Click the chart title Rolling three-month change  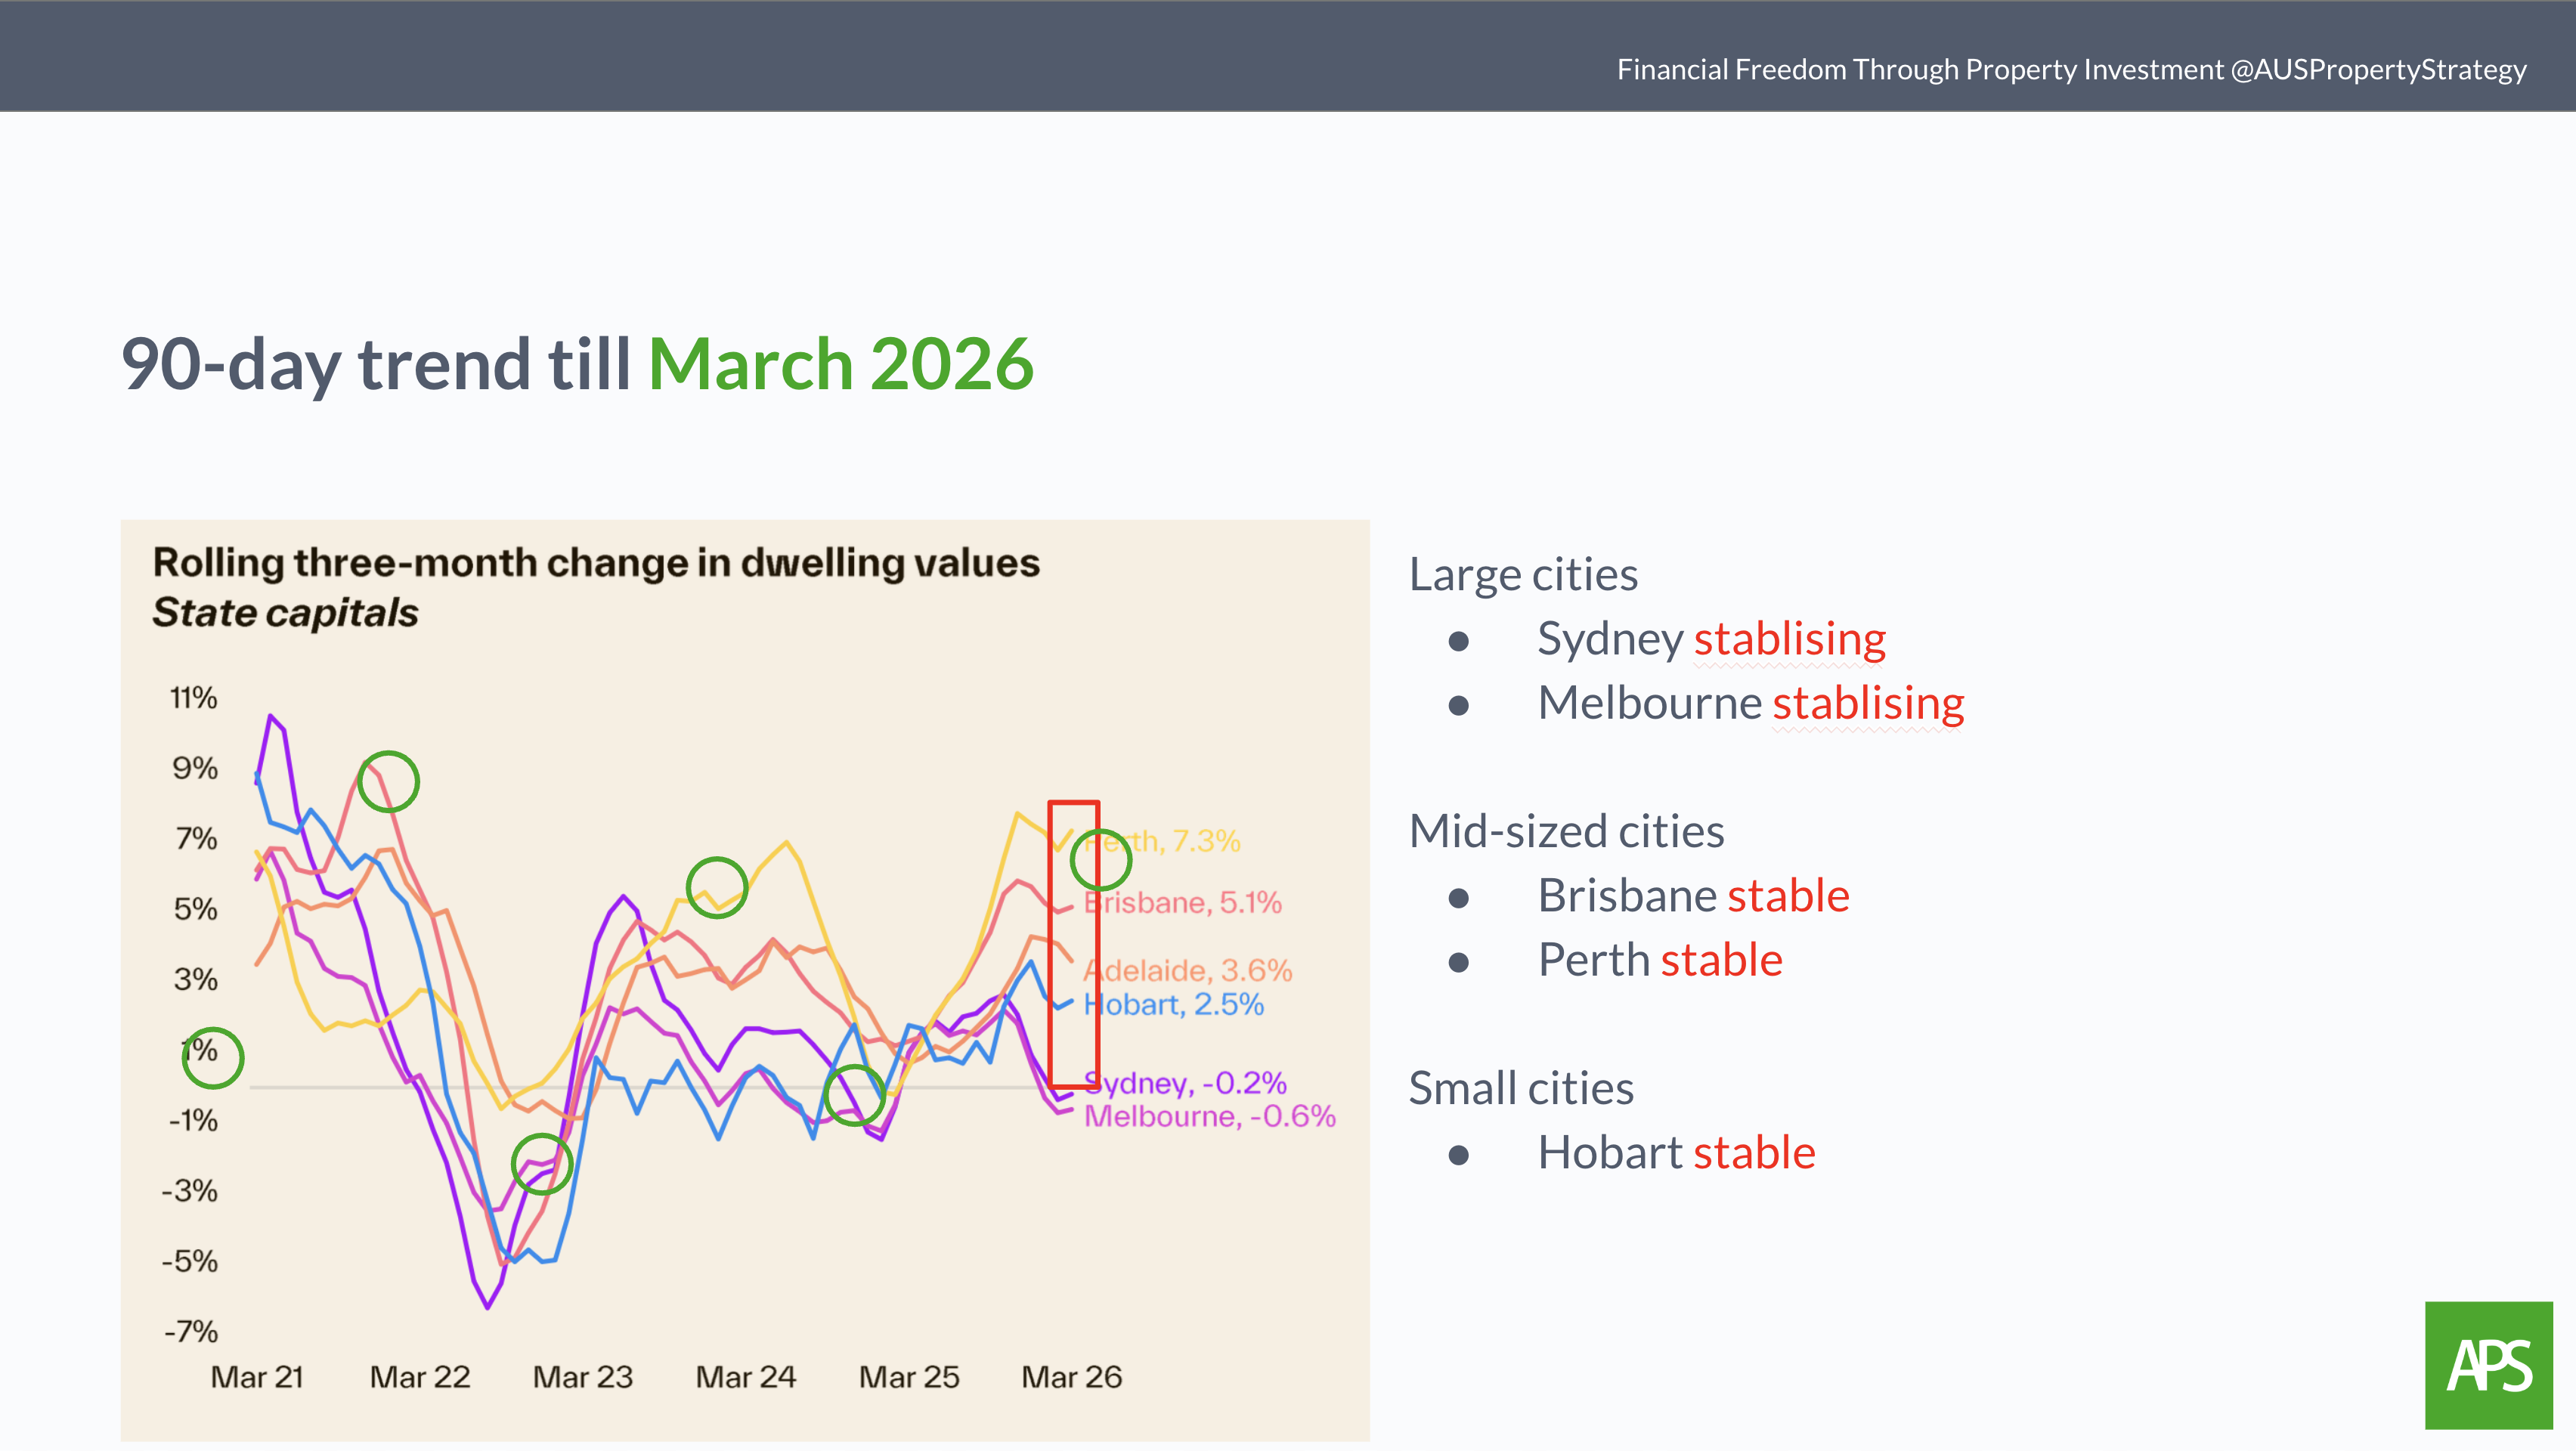[x=596, y=563]
